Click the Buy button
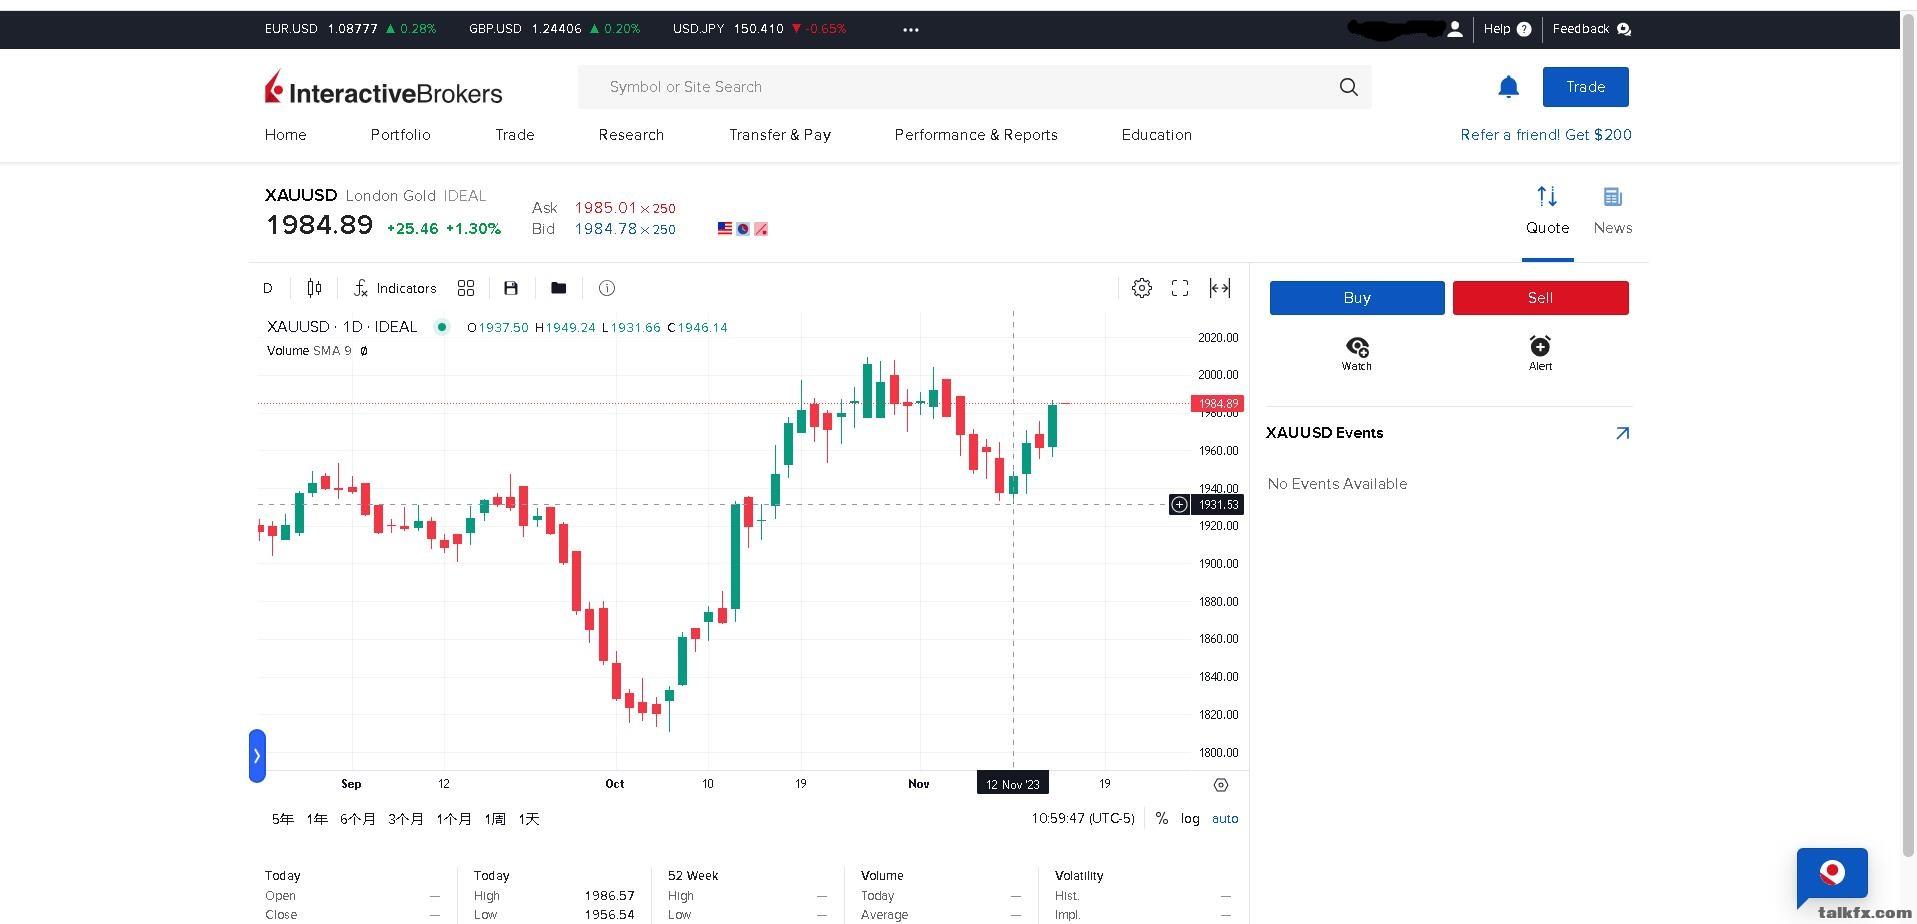The height and width of the screenshot is (924, 1917). (x=1357, y=298)
